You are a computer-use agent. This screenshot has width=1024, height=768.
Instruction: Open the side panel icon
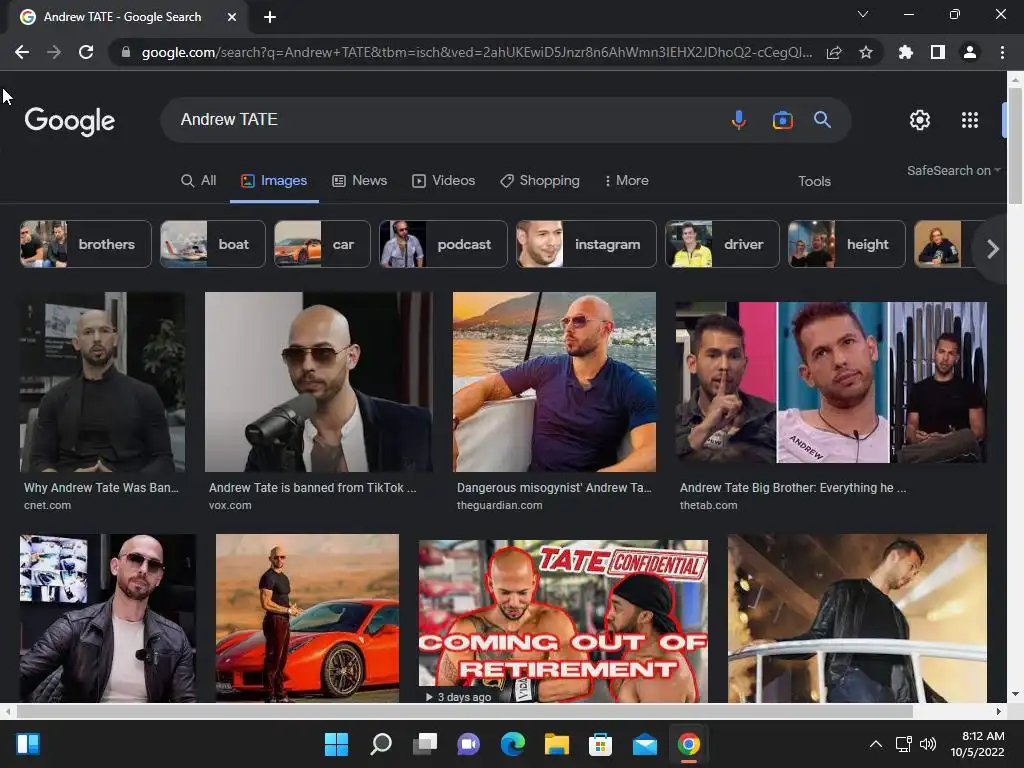938,52
